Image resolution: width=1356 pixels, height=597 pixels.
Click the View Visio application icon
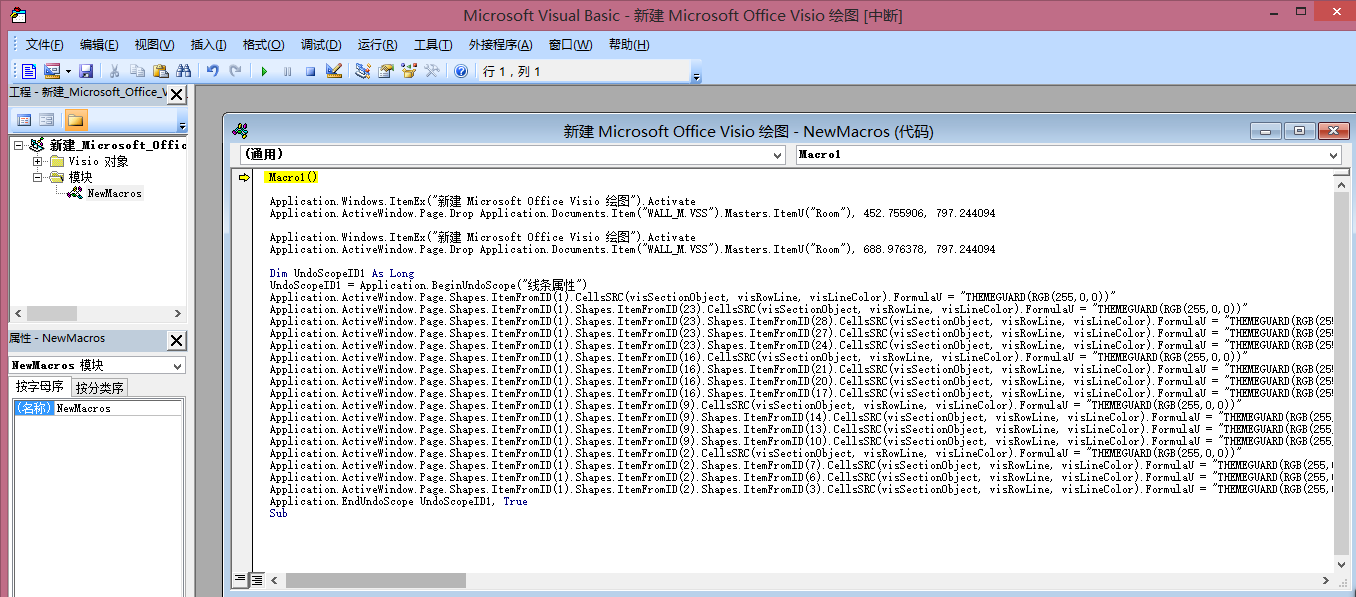point(28,71)
